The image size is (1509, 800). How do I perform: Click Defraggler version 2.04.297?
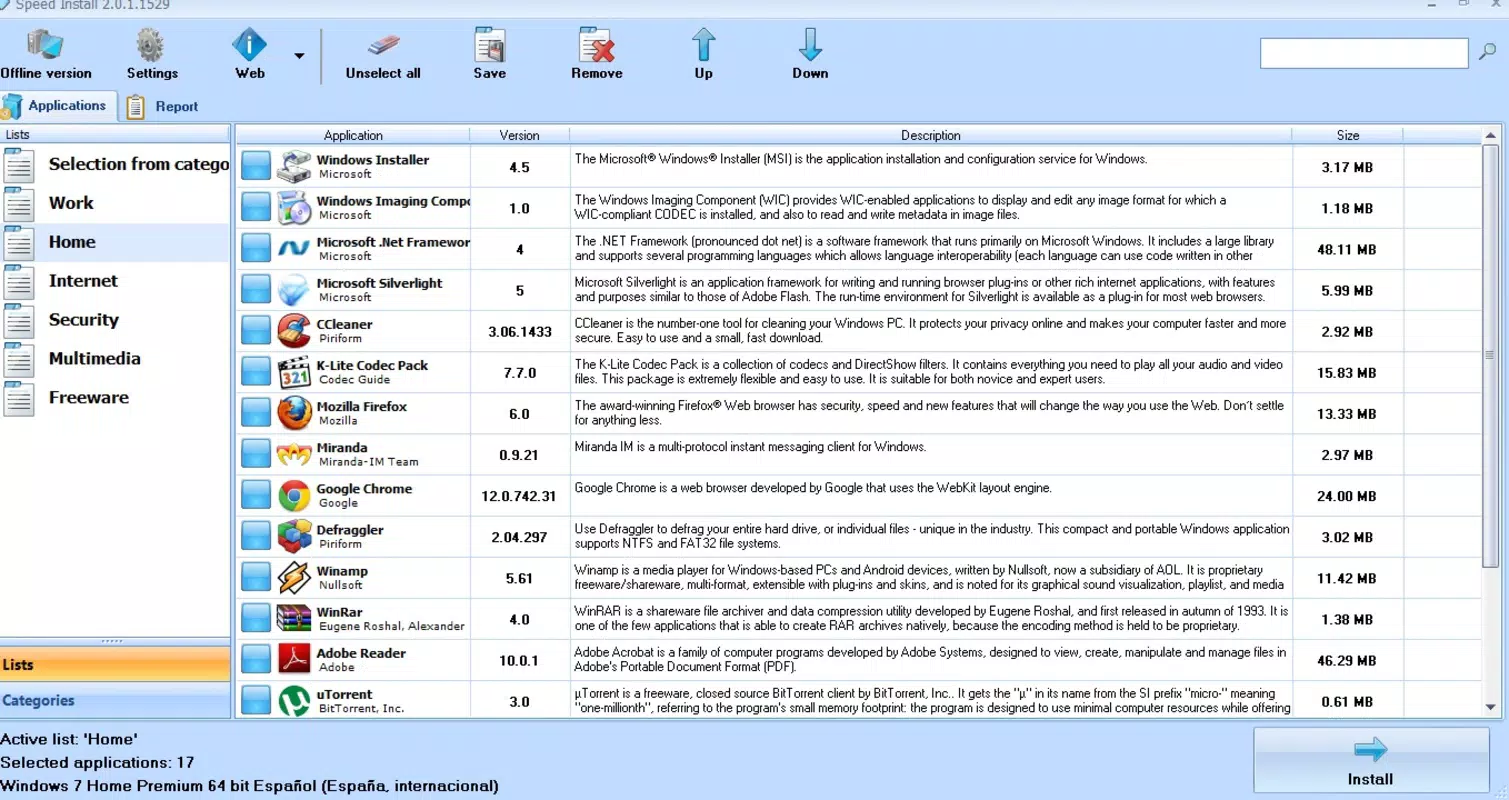tap(519, 537)
